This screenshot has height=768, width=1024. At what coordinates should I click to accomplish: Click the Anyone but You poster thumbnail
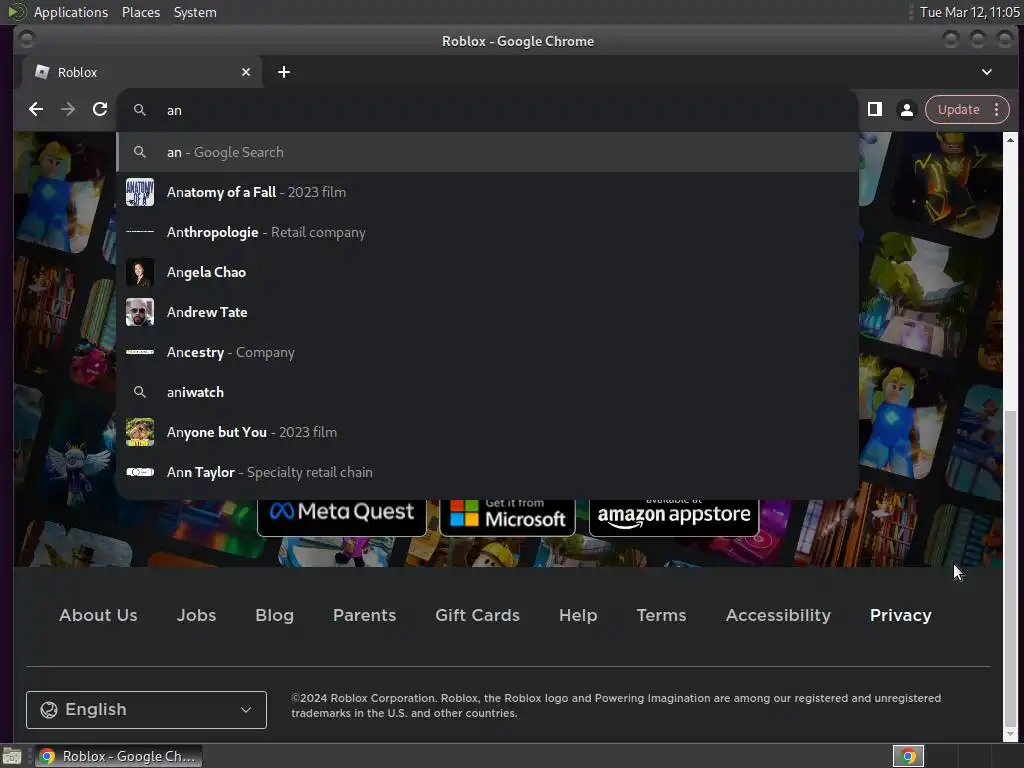pyautogui.click(x=140, y=432)
